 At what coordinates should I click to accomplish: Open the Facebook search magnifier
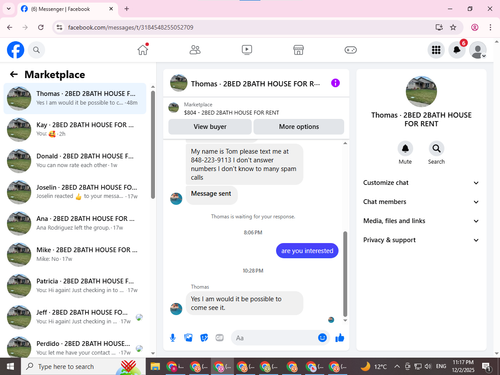point(36,50)
